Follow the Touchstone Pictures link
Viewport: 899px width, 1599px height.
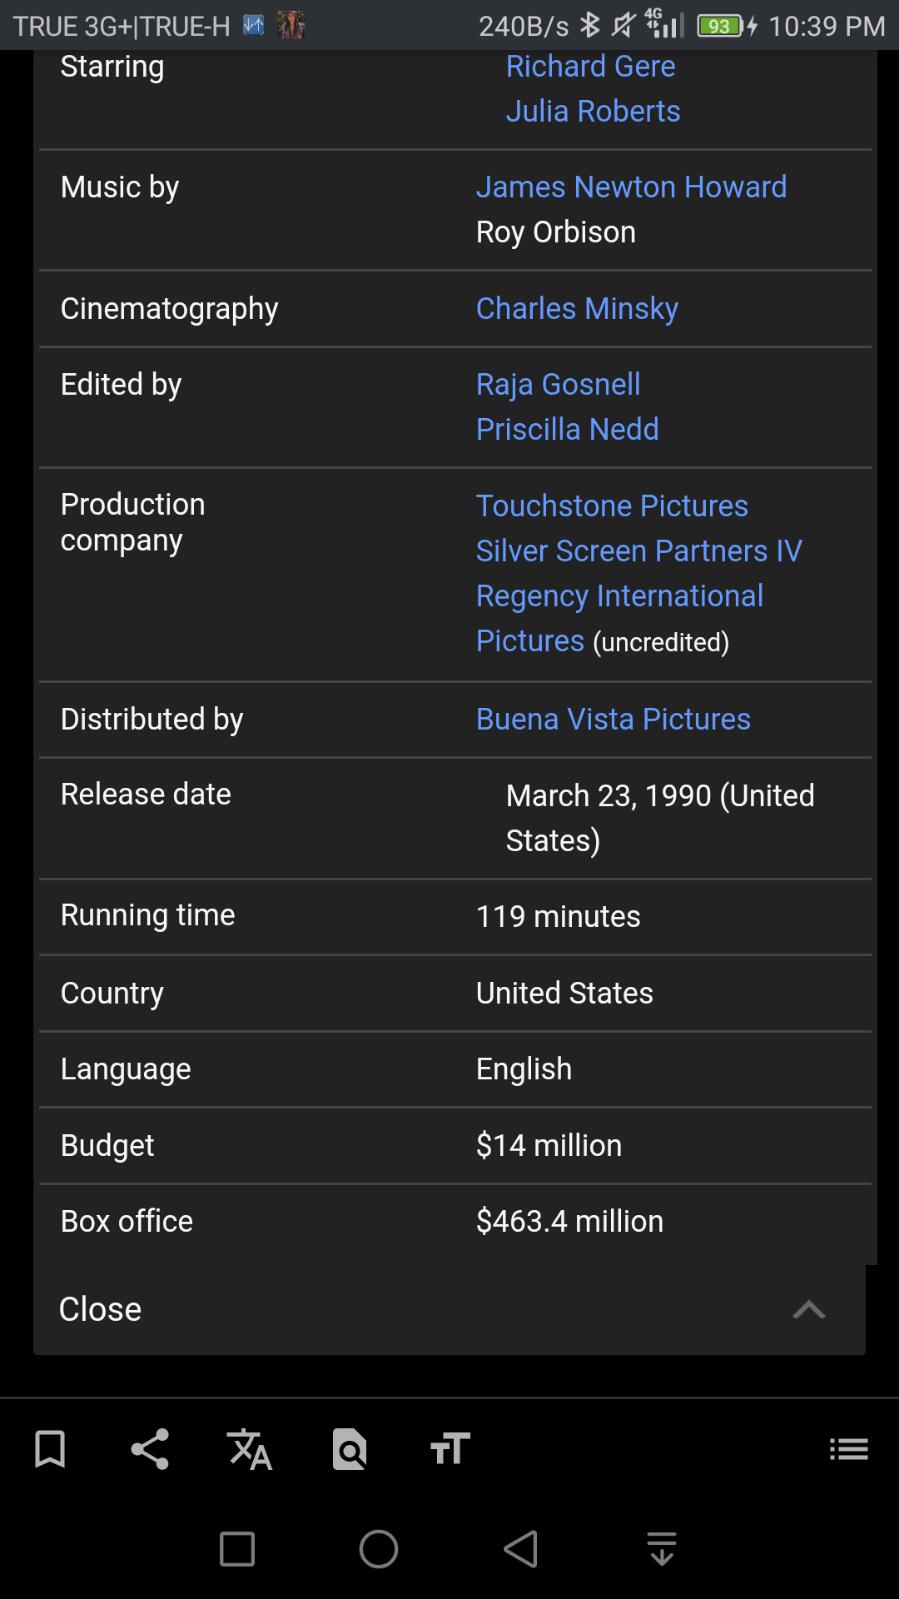point(612,506)
